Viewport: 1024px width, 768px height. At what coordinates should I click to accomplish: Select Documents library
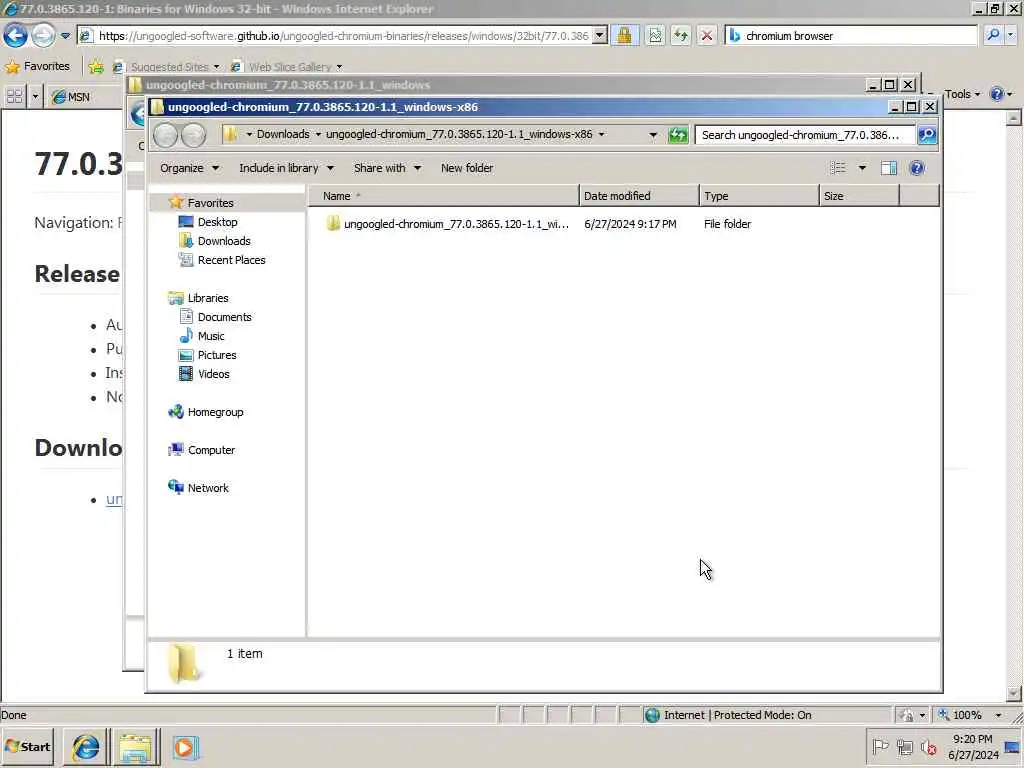point(224,317)
